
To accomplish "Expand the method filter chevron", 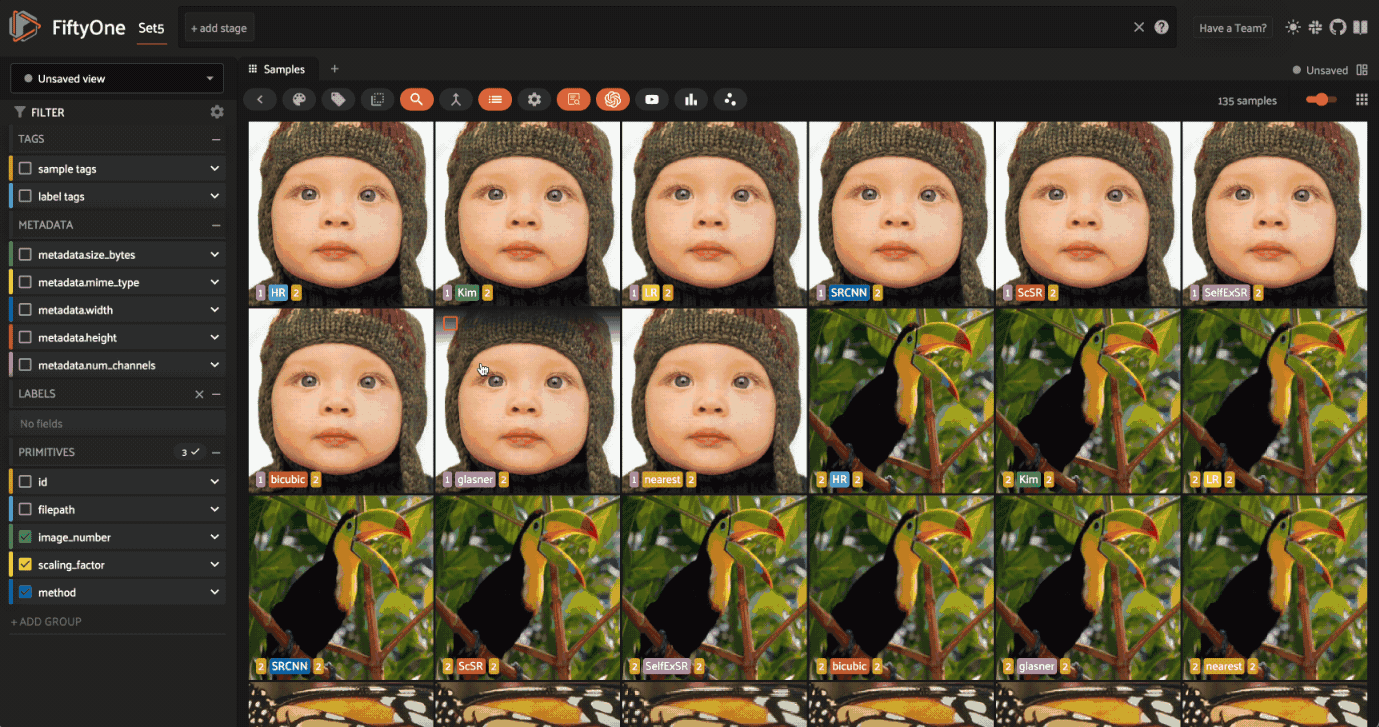I will pyautogui.click(x=214, y=592).
